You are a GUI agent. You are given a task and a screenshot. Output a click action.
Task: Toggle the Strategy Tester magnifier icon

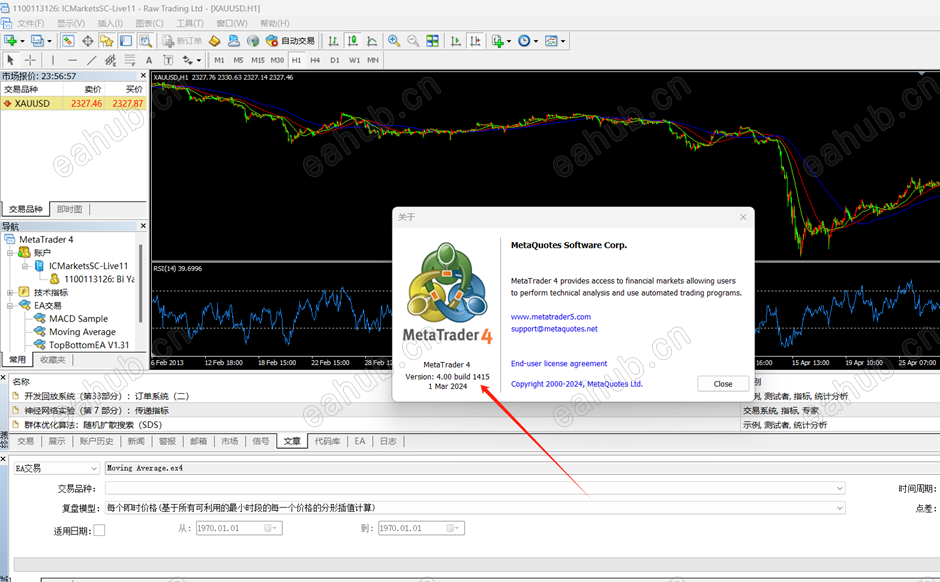tap(145, 41)
